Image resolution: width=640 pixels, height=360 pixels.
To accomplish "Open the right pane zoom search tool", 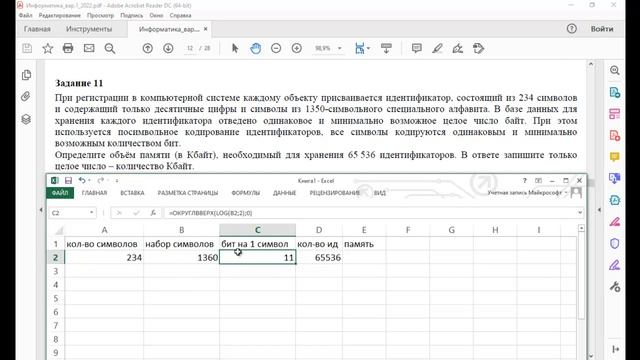I will 615,70.
